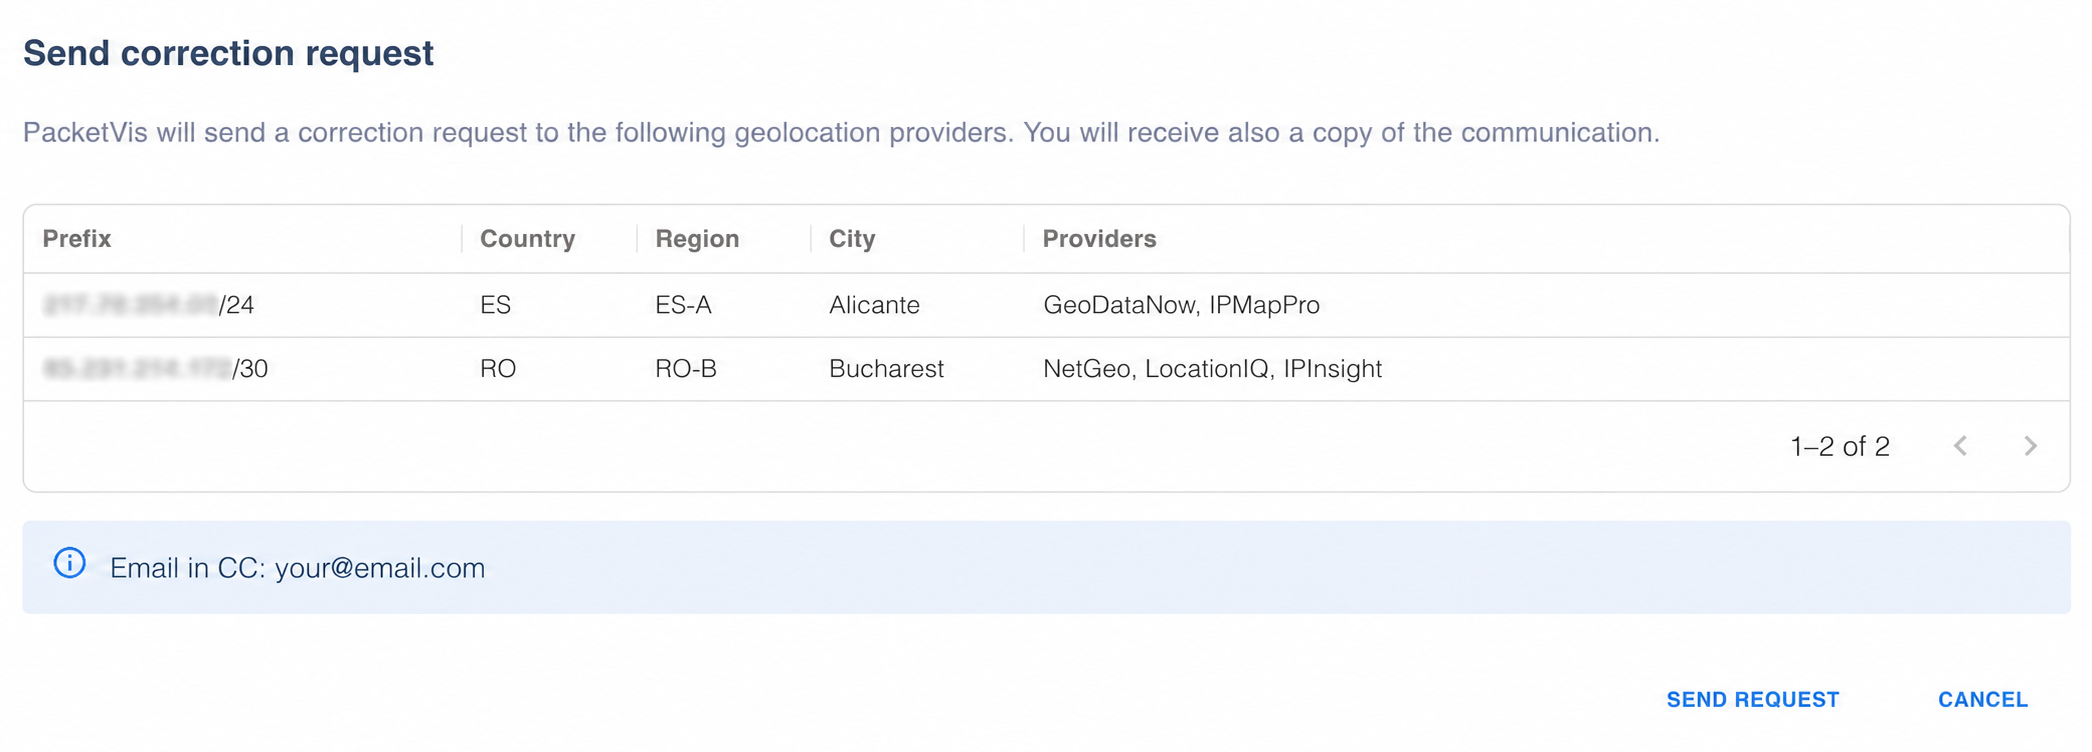Viewport: 2092px width, 752px height.
Task: Click the 1–2 of 2 pagination label
Action: (x=1840, y=446)
